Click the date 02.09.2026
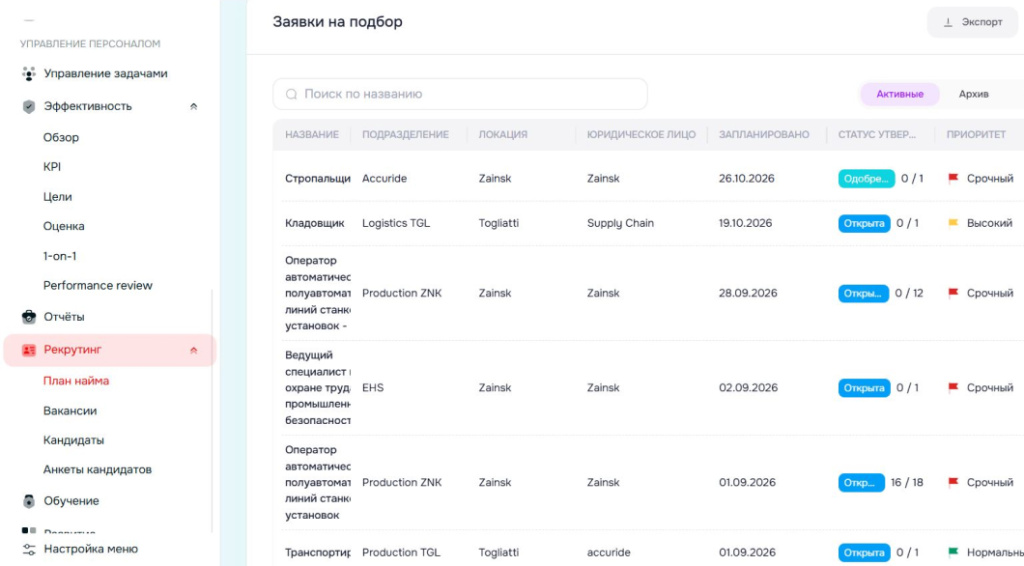The height and width of the screenshot is (566, 1024). 748,388
